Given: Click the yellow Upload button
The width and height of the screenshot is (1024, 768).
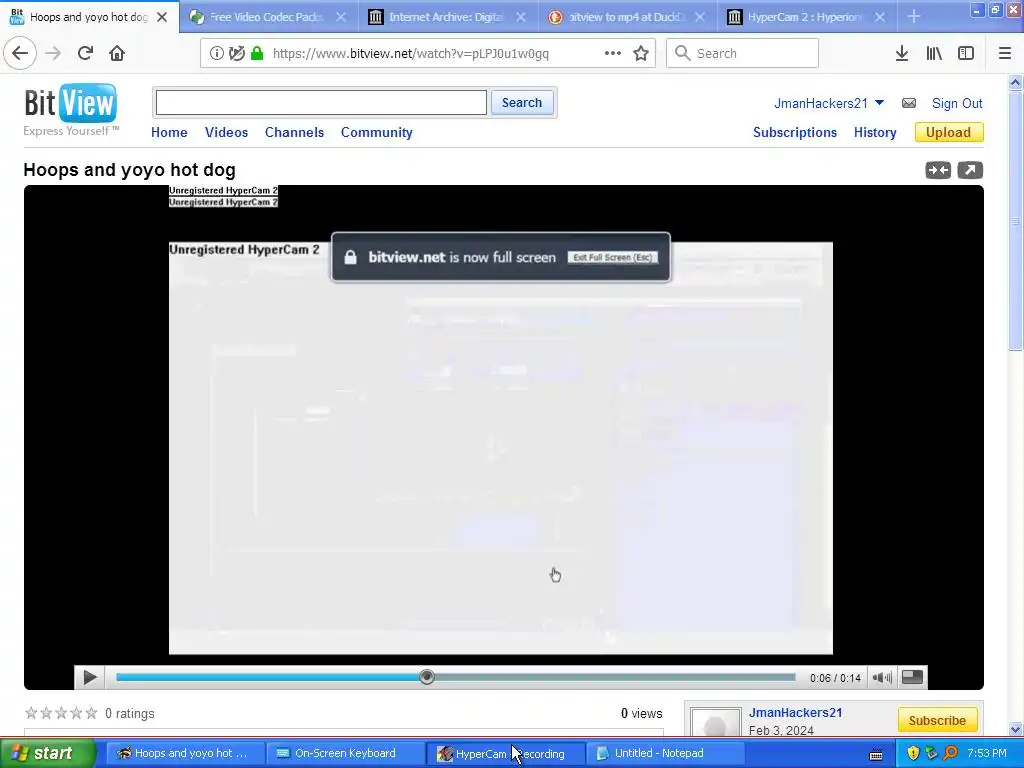Looking at the screenshot, I should pos(949,133).
